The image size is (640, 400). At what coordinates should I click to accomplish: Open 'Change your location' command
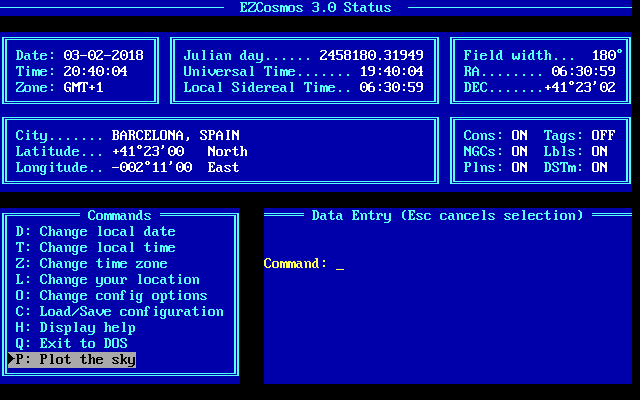point(107,280)
